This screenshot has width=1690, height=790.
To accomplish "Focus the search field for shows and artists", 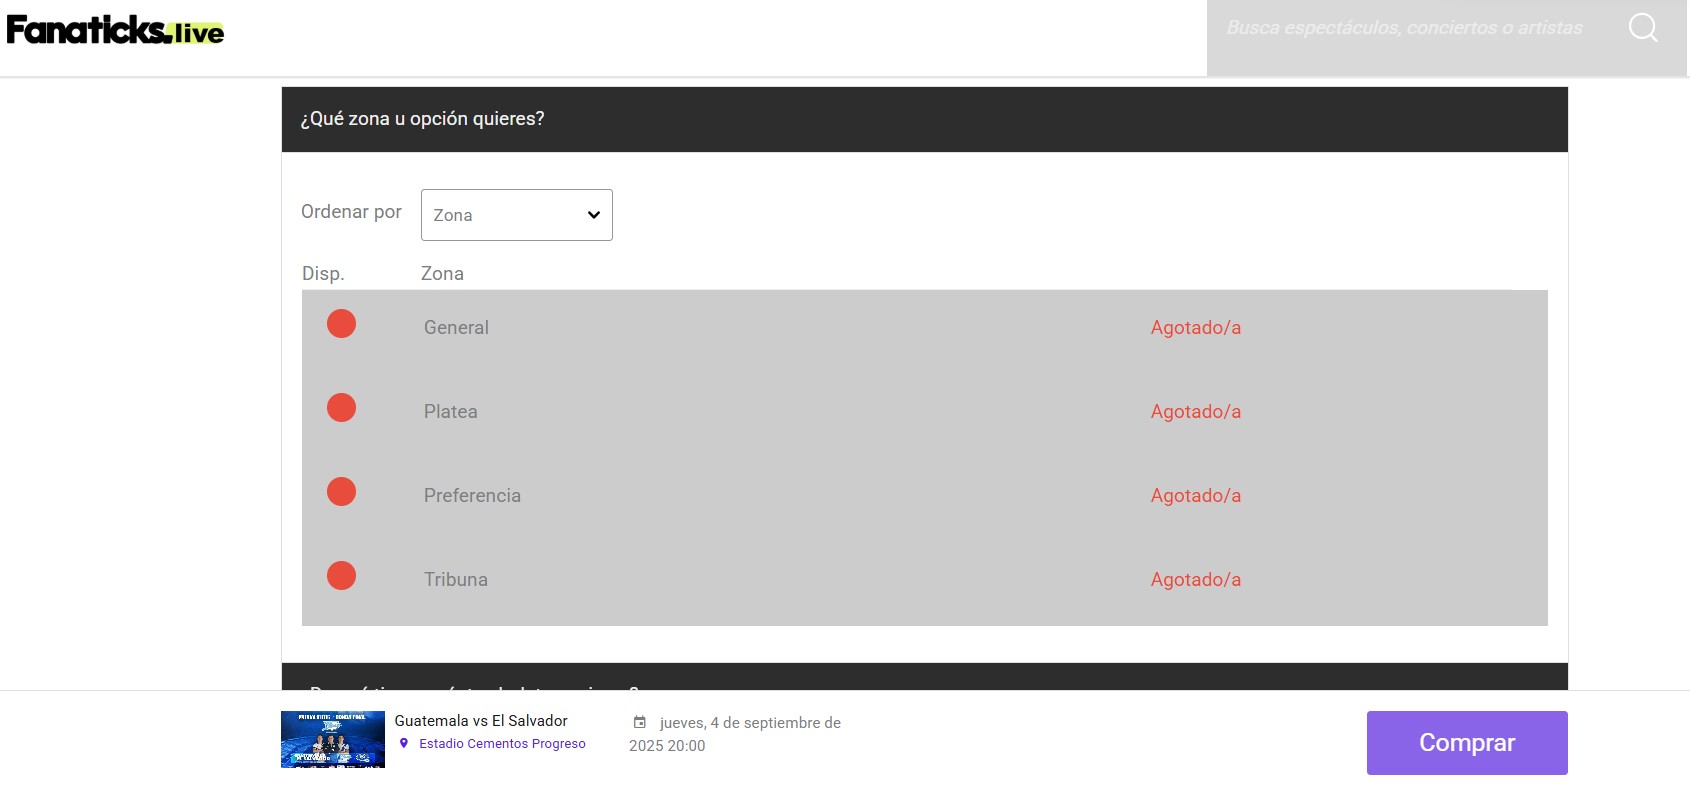I will [1404, 28].
